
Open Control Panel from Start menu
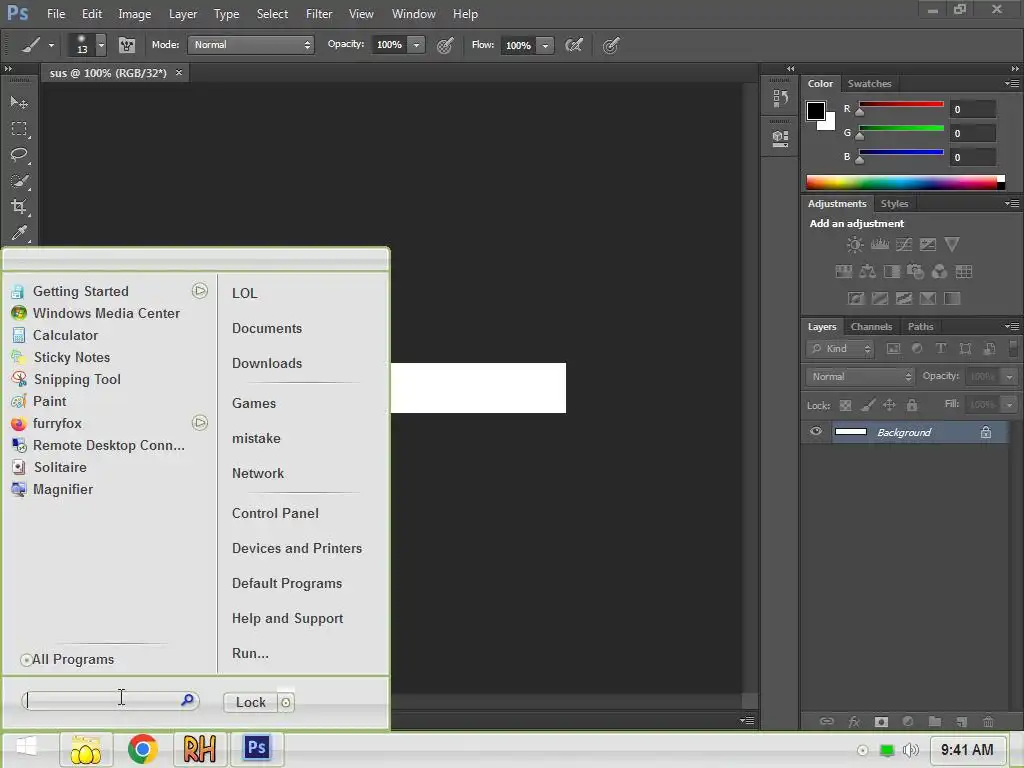click(x=275, y=513)
